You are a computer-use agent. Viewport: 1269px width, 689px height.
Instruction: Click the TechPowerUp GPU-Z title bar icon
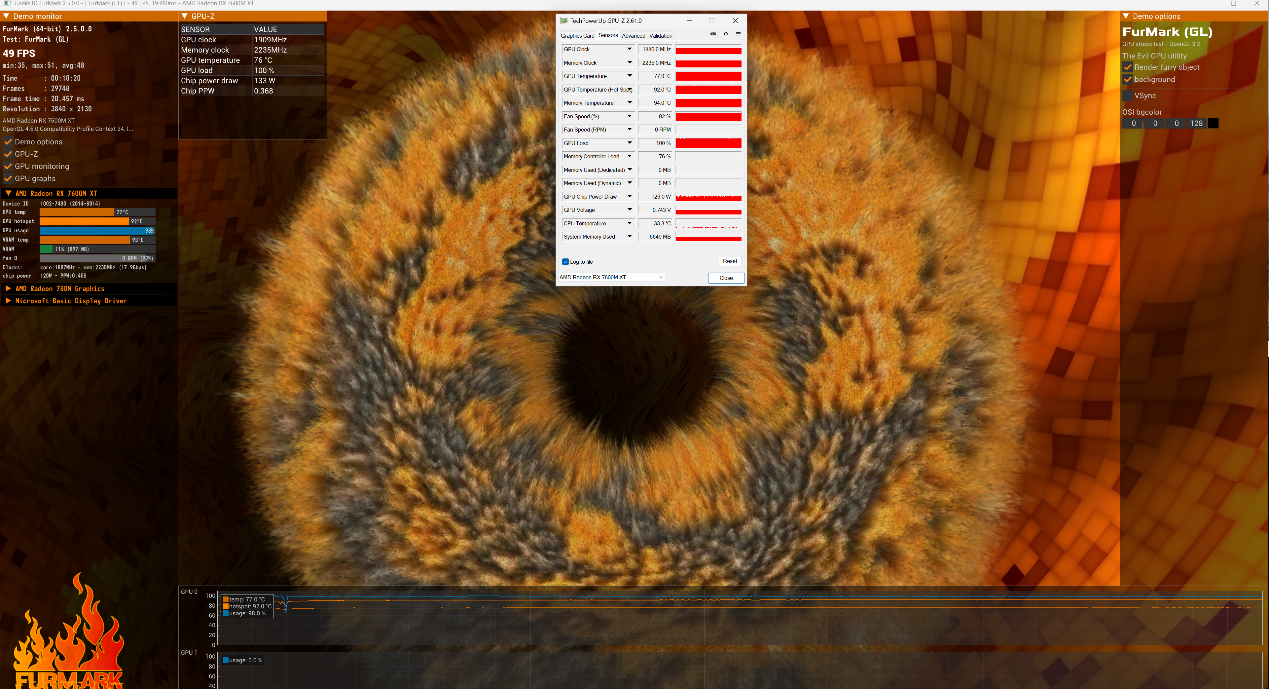point(564,20)
